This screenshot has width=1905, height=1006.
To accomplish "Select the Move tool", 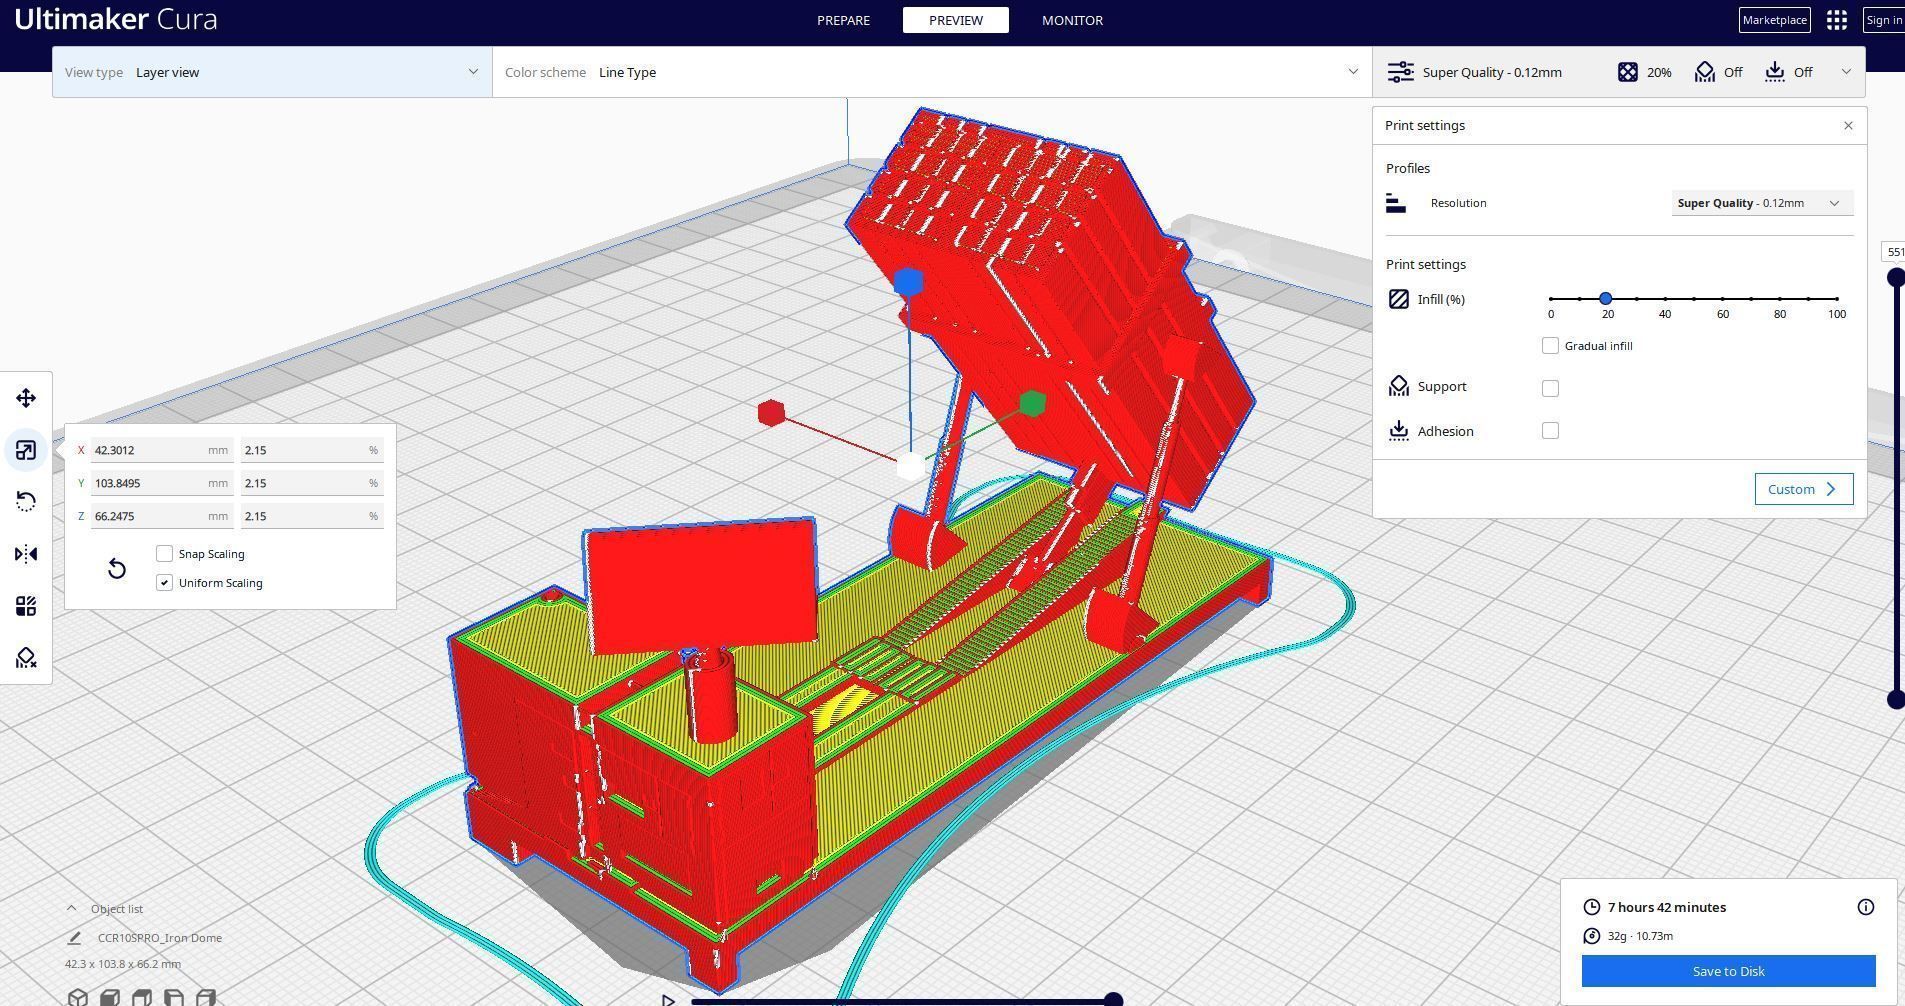I will tap(26, 398).
